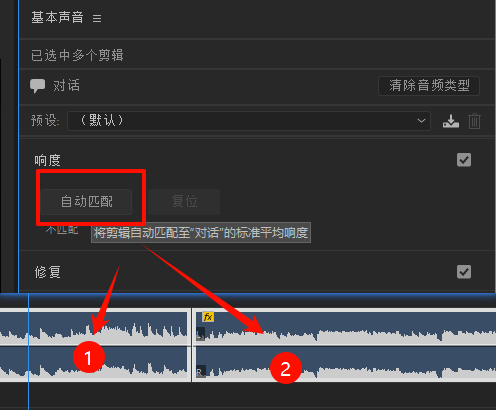Delete preset with the trash icon
Viewport: 496px width, 410px height.
[474, 121]
